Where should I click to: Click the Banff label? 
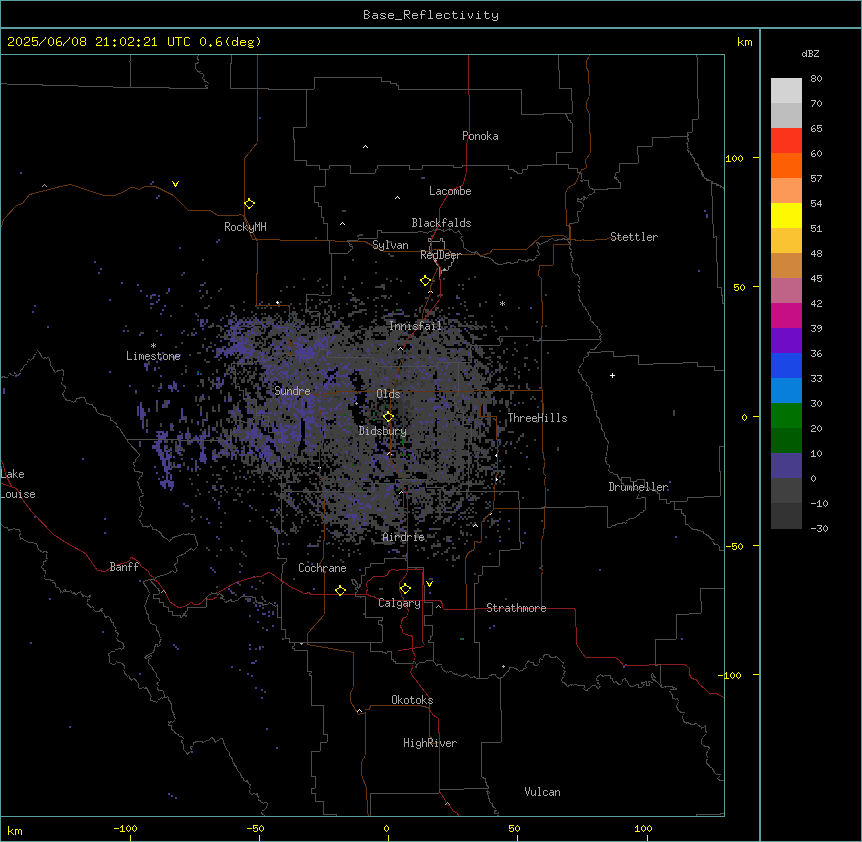124,567
